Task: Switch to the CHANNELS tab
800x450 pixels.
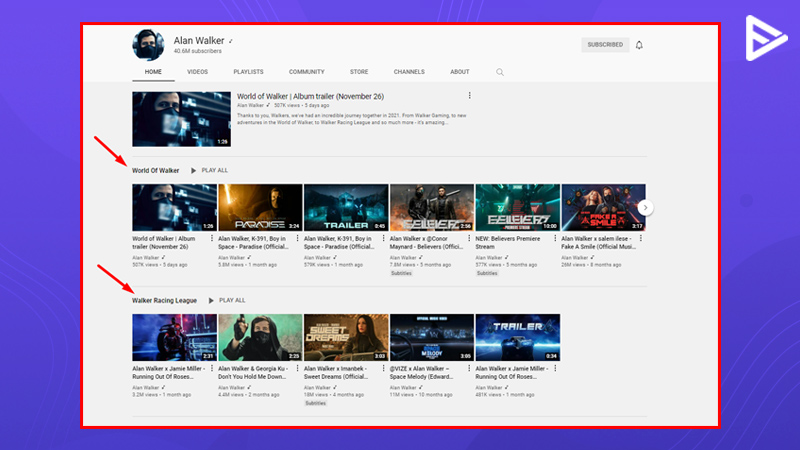Action: pyautogui.click(x=409, y=72)
